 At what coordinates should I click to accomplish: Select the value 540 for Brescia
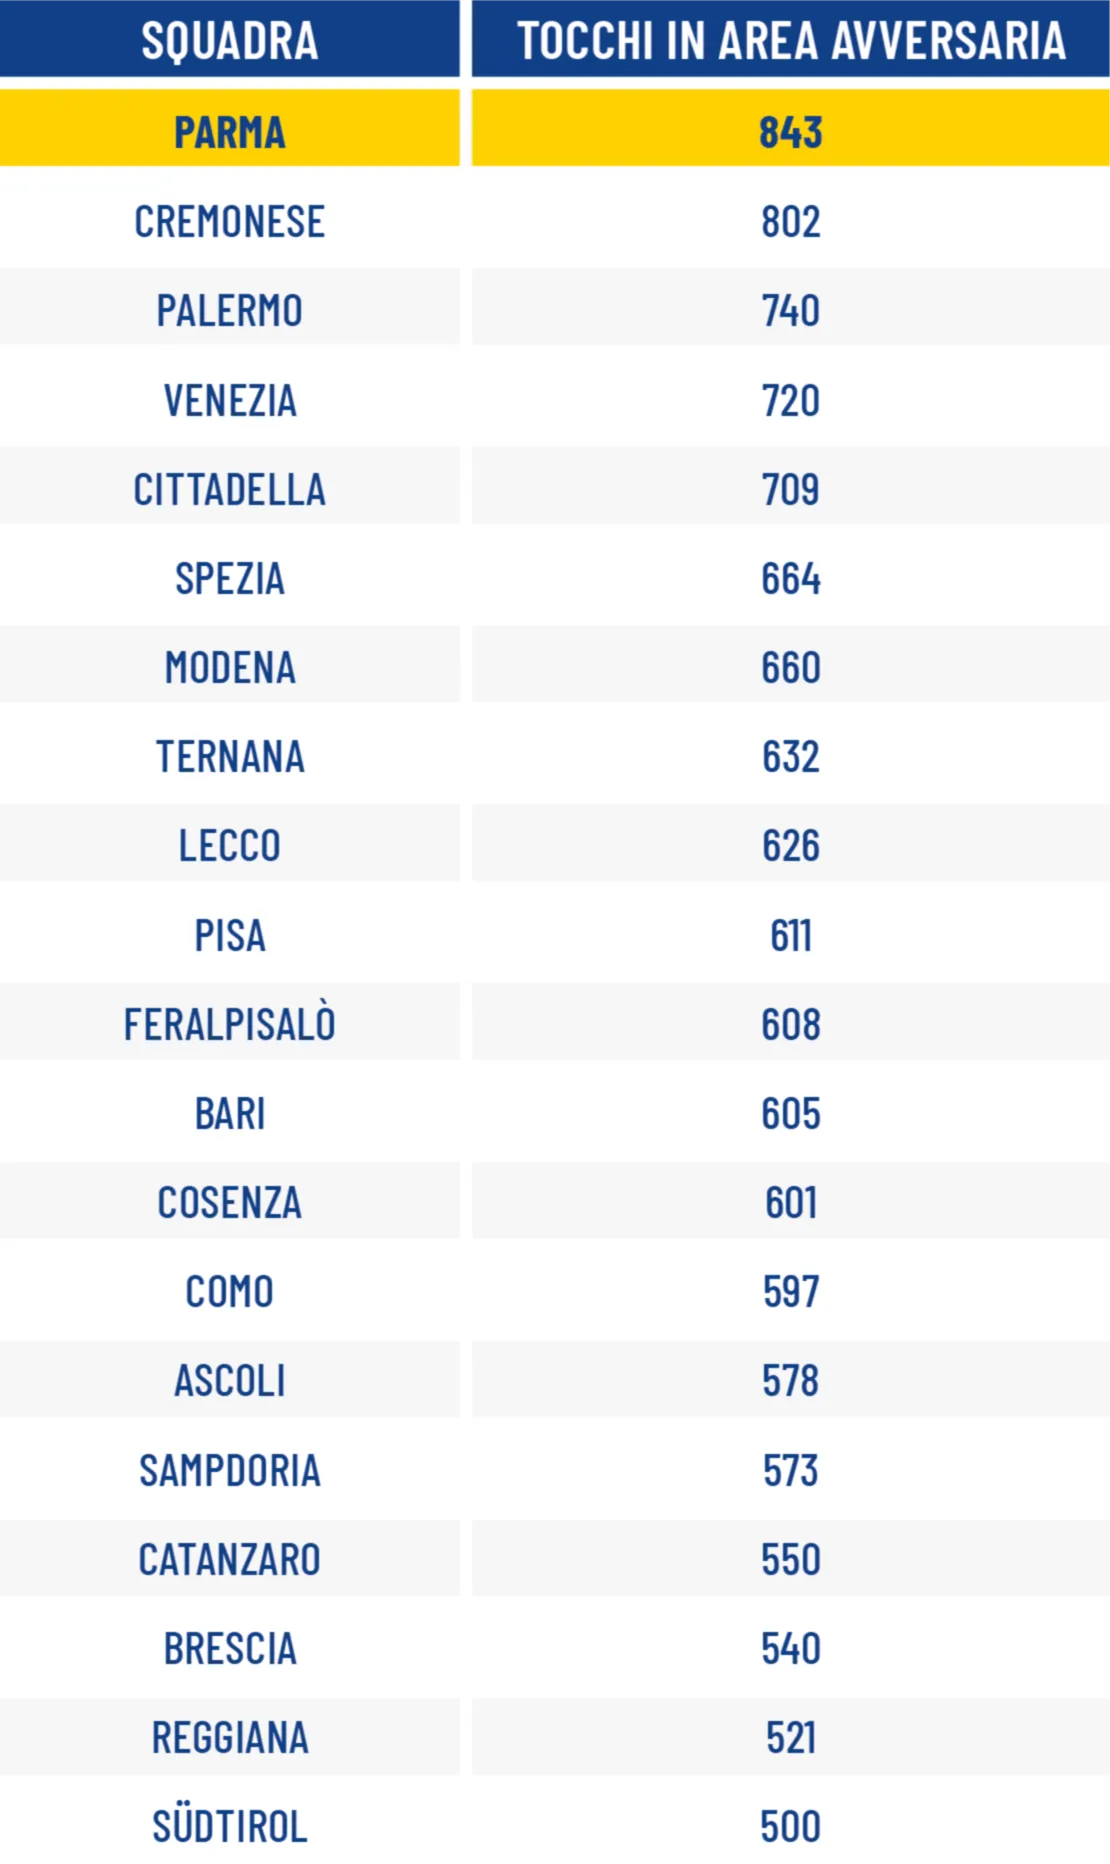790,1648
